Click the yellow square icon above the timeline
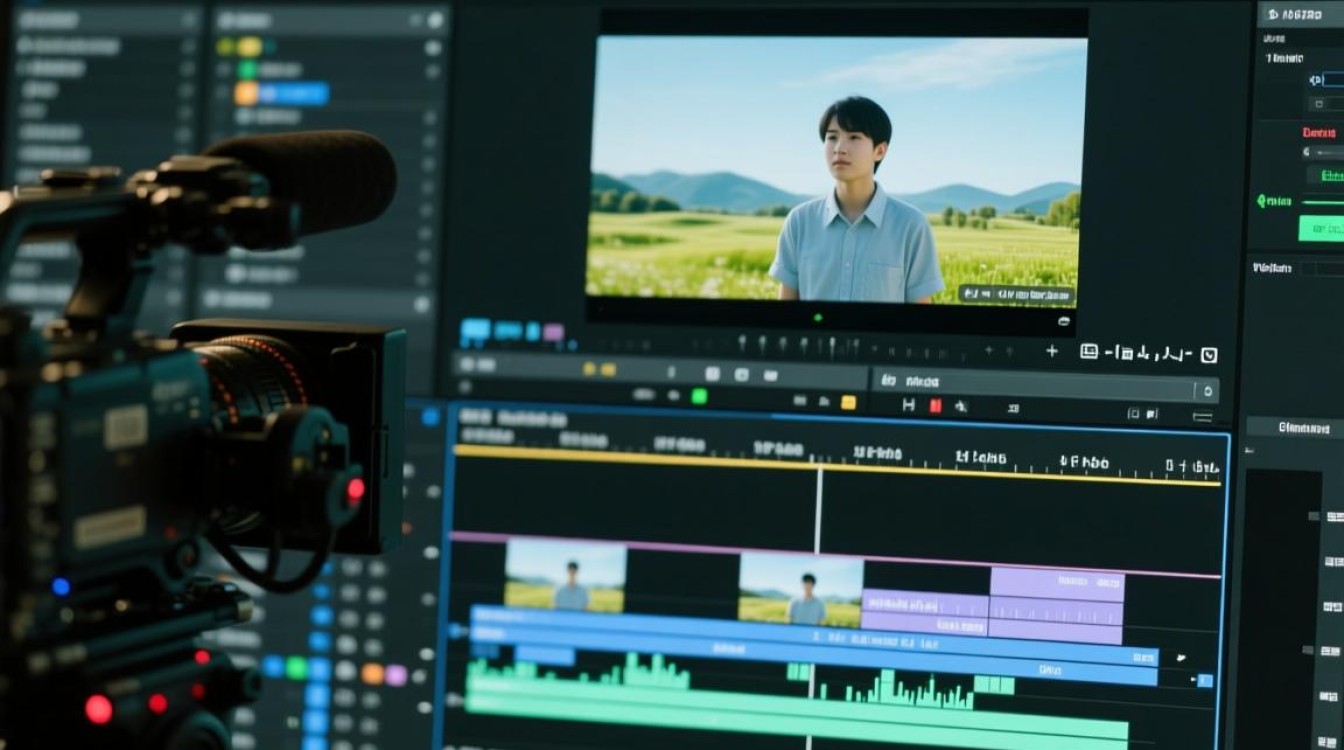 [848, 402]
